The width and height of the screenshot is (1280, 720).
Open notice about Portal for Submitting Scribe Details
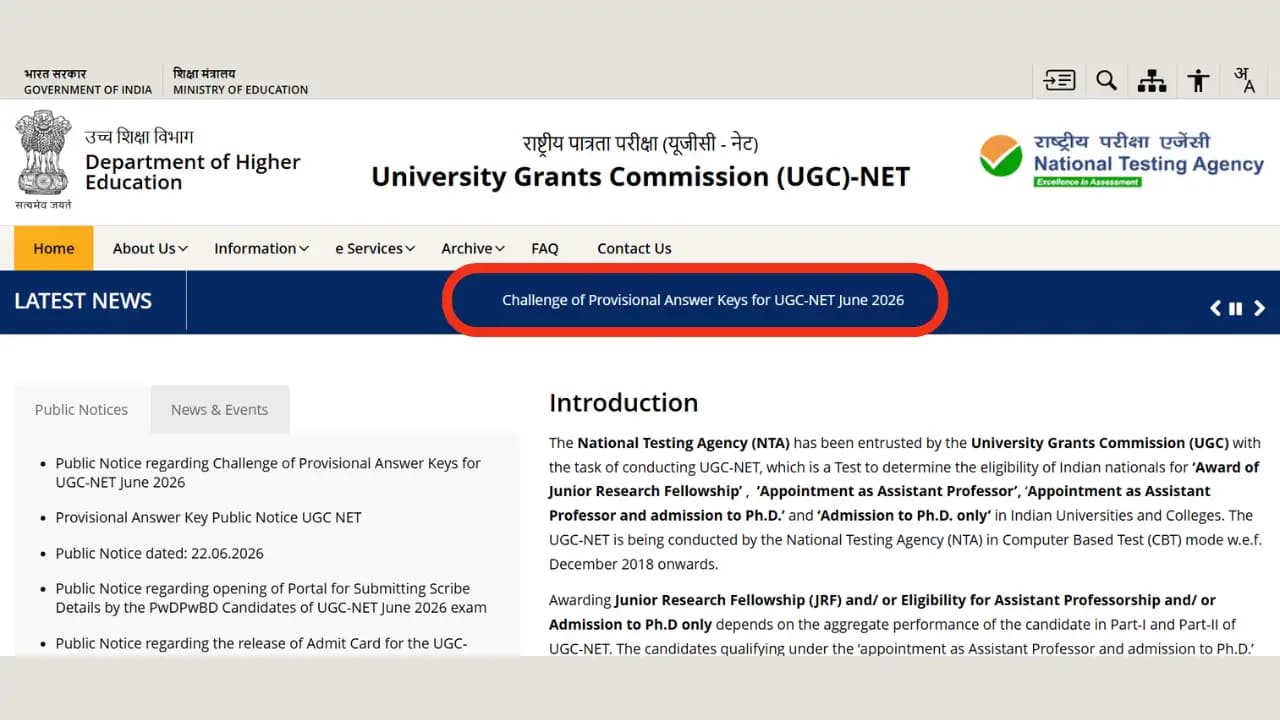pos(271,598)
